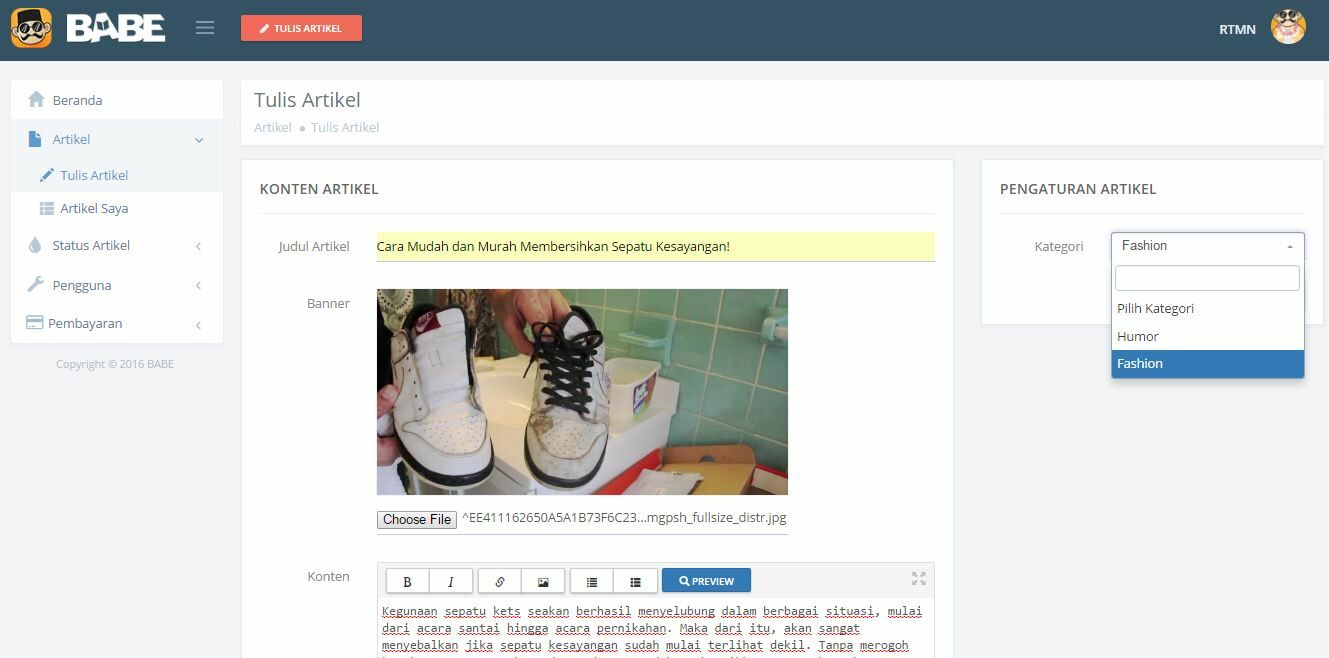Click the Tulis Artikel breadcrumb

(x=345, y=127)
